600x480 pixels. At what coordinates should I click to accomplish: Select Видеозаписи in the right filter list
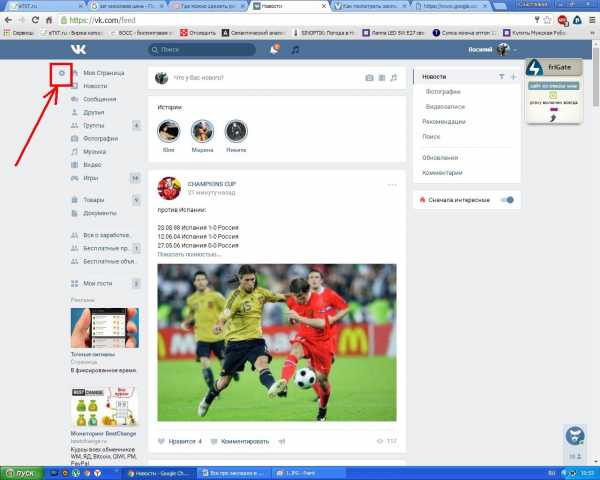point(445,106)
